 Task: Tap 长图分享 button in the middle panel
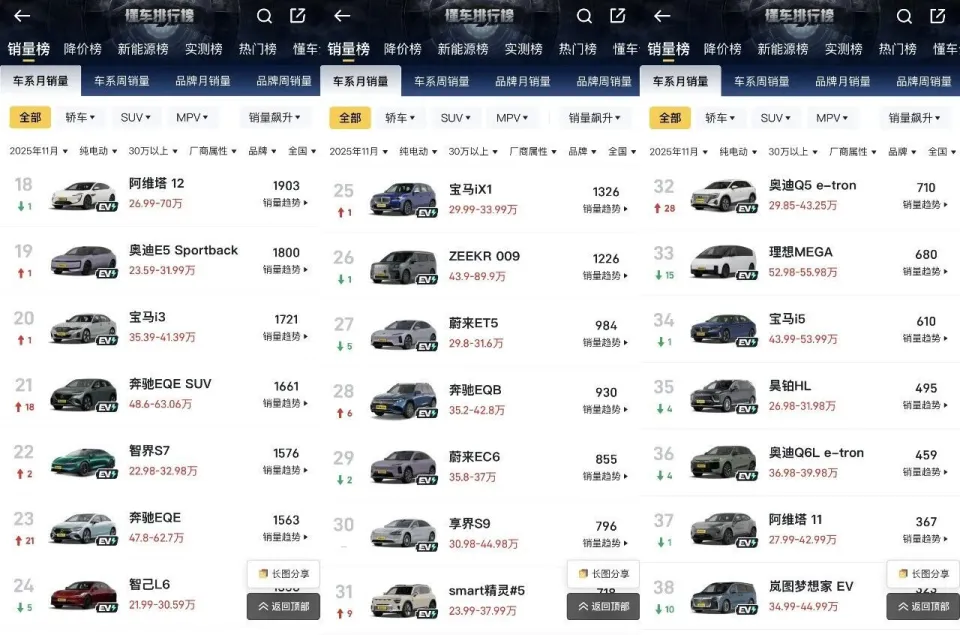(603, 574)
